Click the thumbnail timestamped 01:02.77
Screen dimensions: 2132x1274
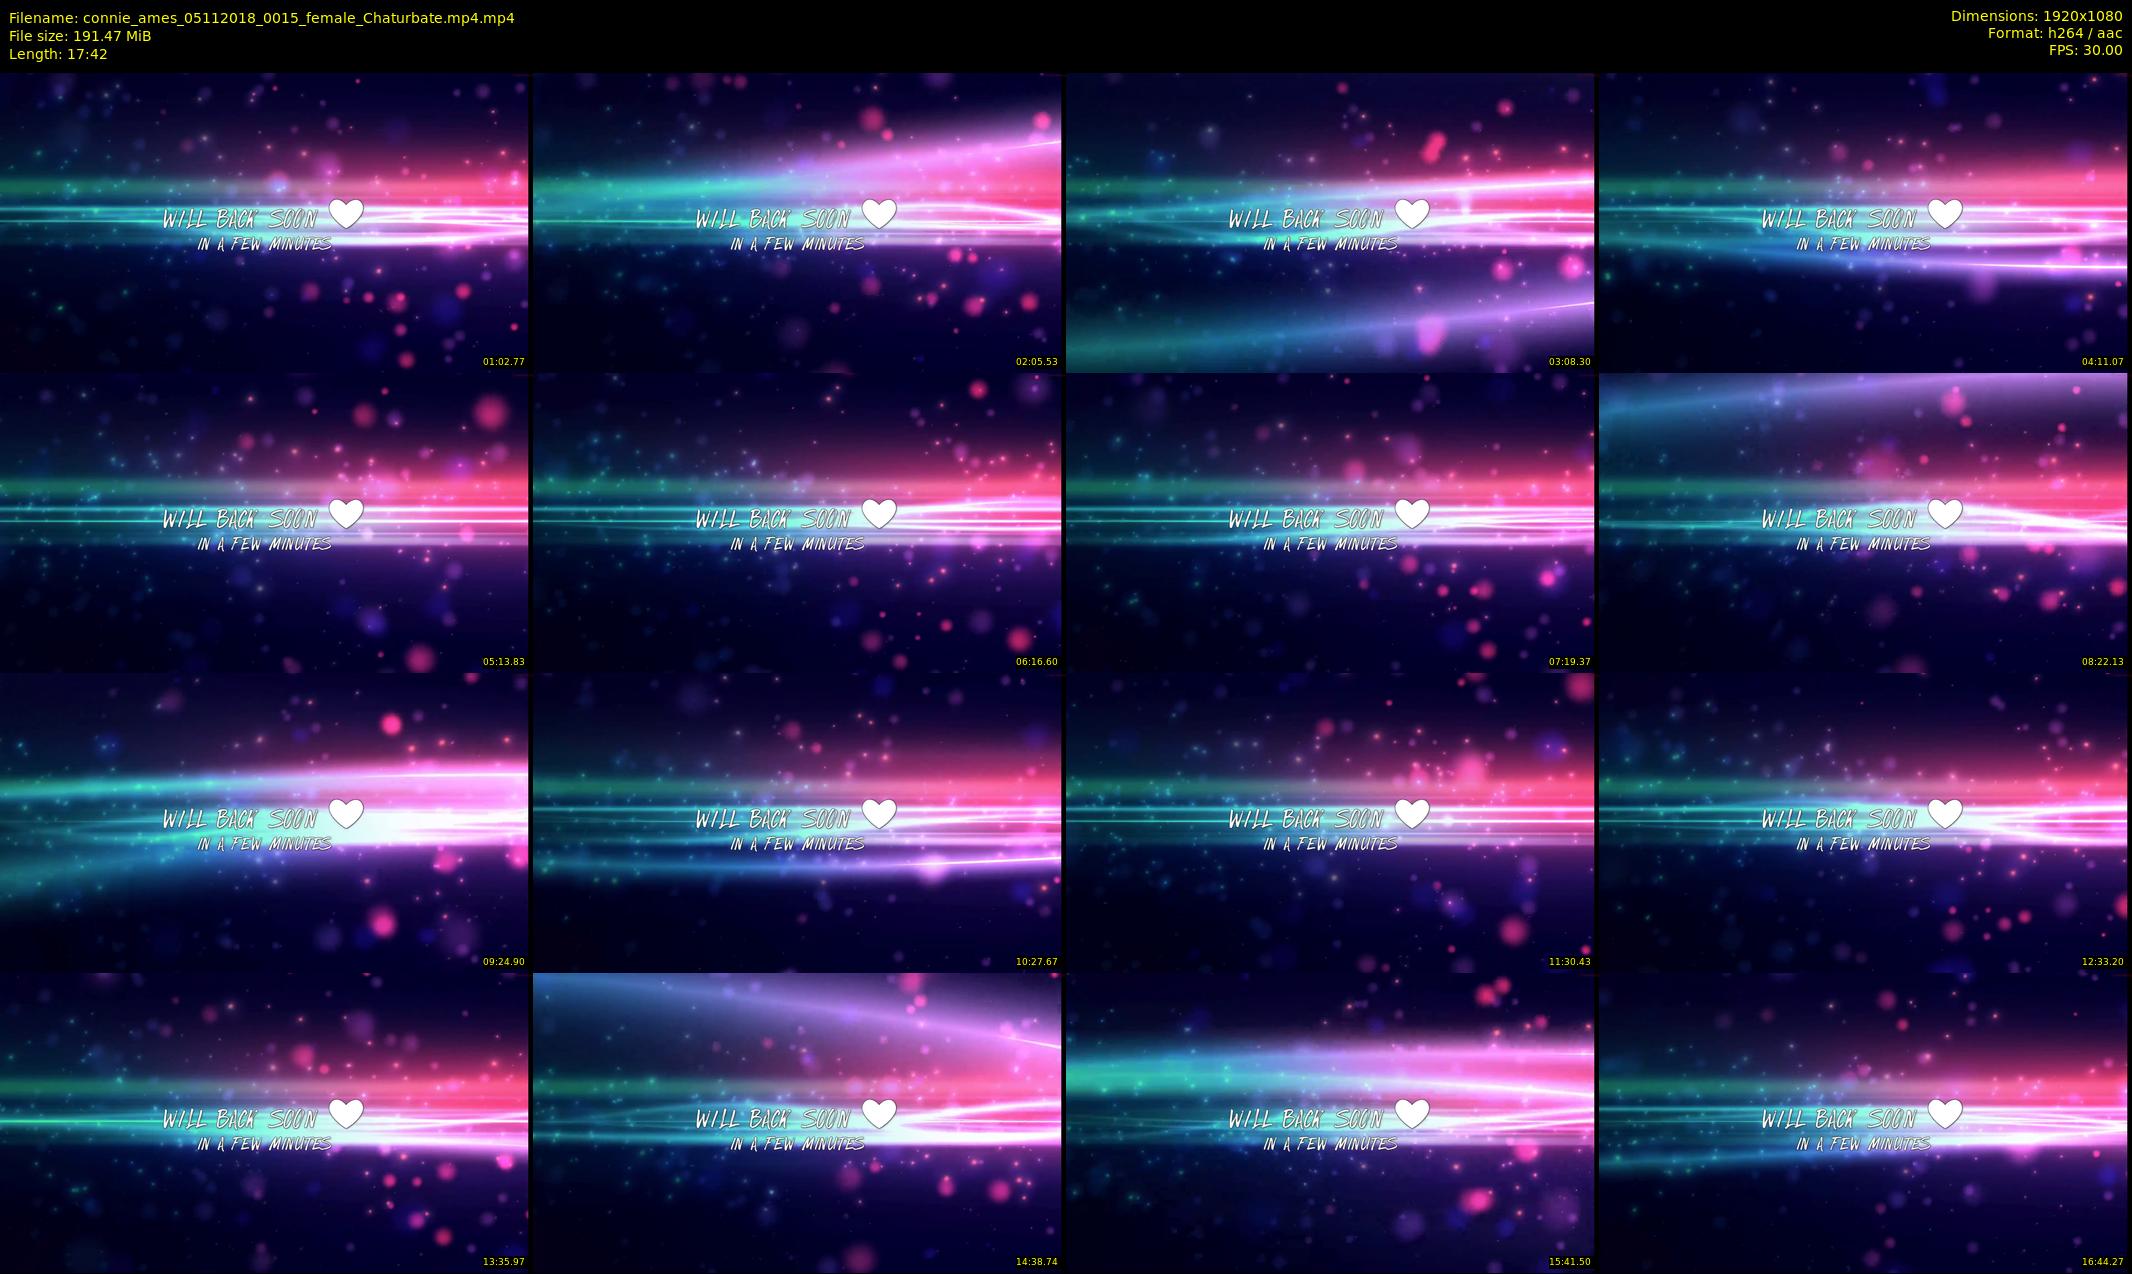coord(264,222)
